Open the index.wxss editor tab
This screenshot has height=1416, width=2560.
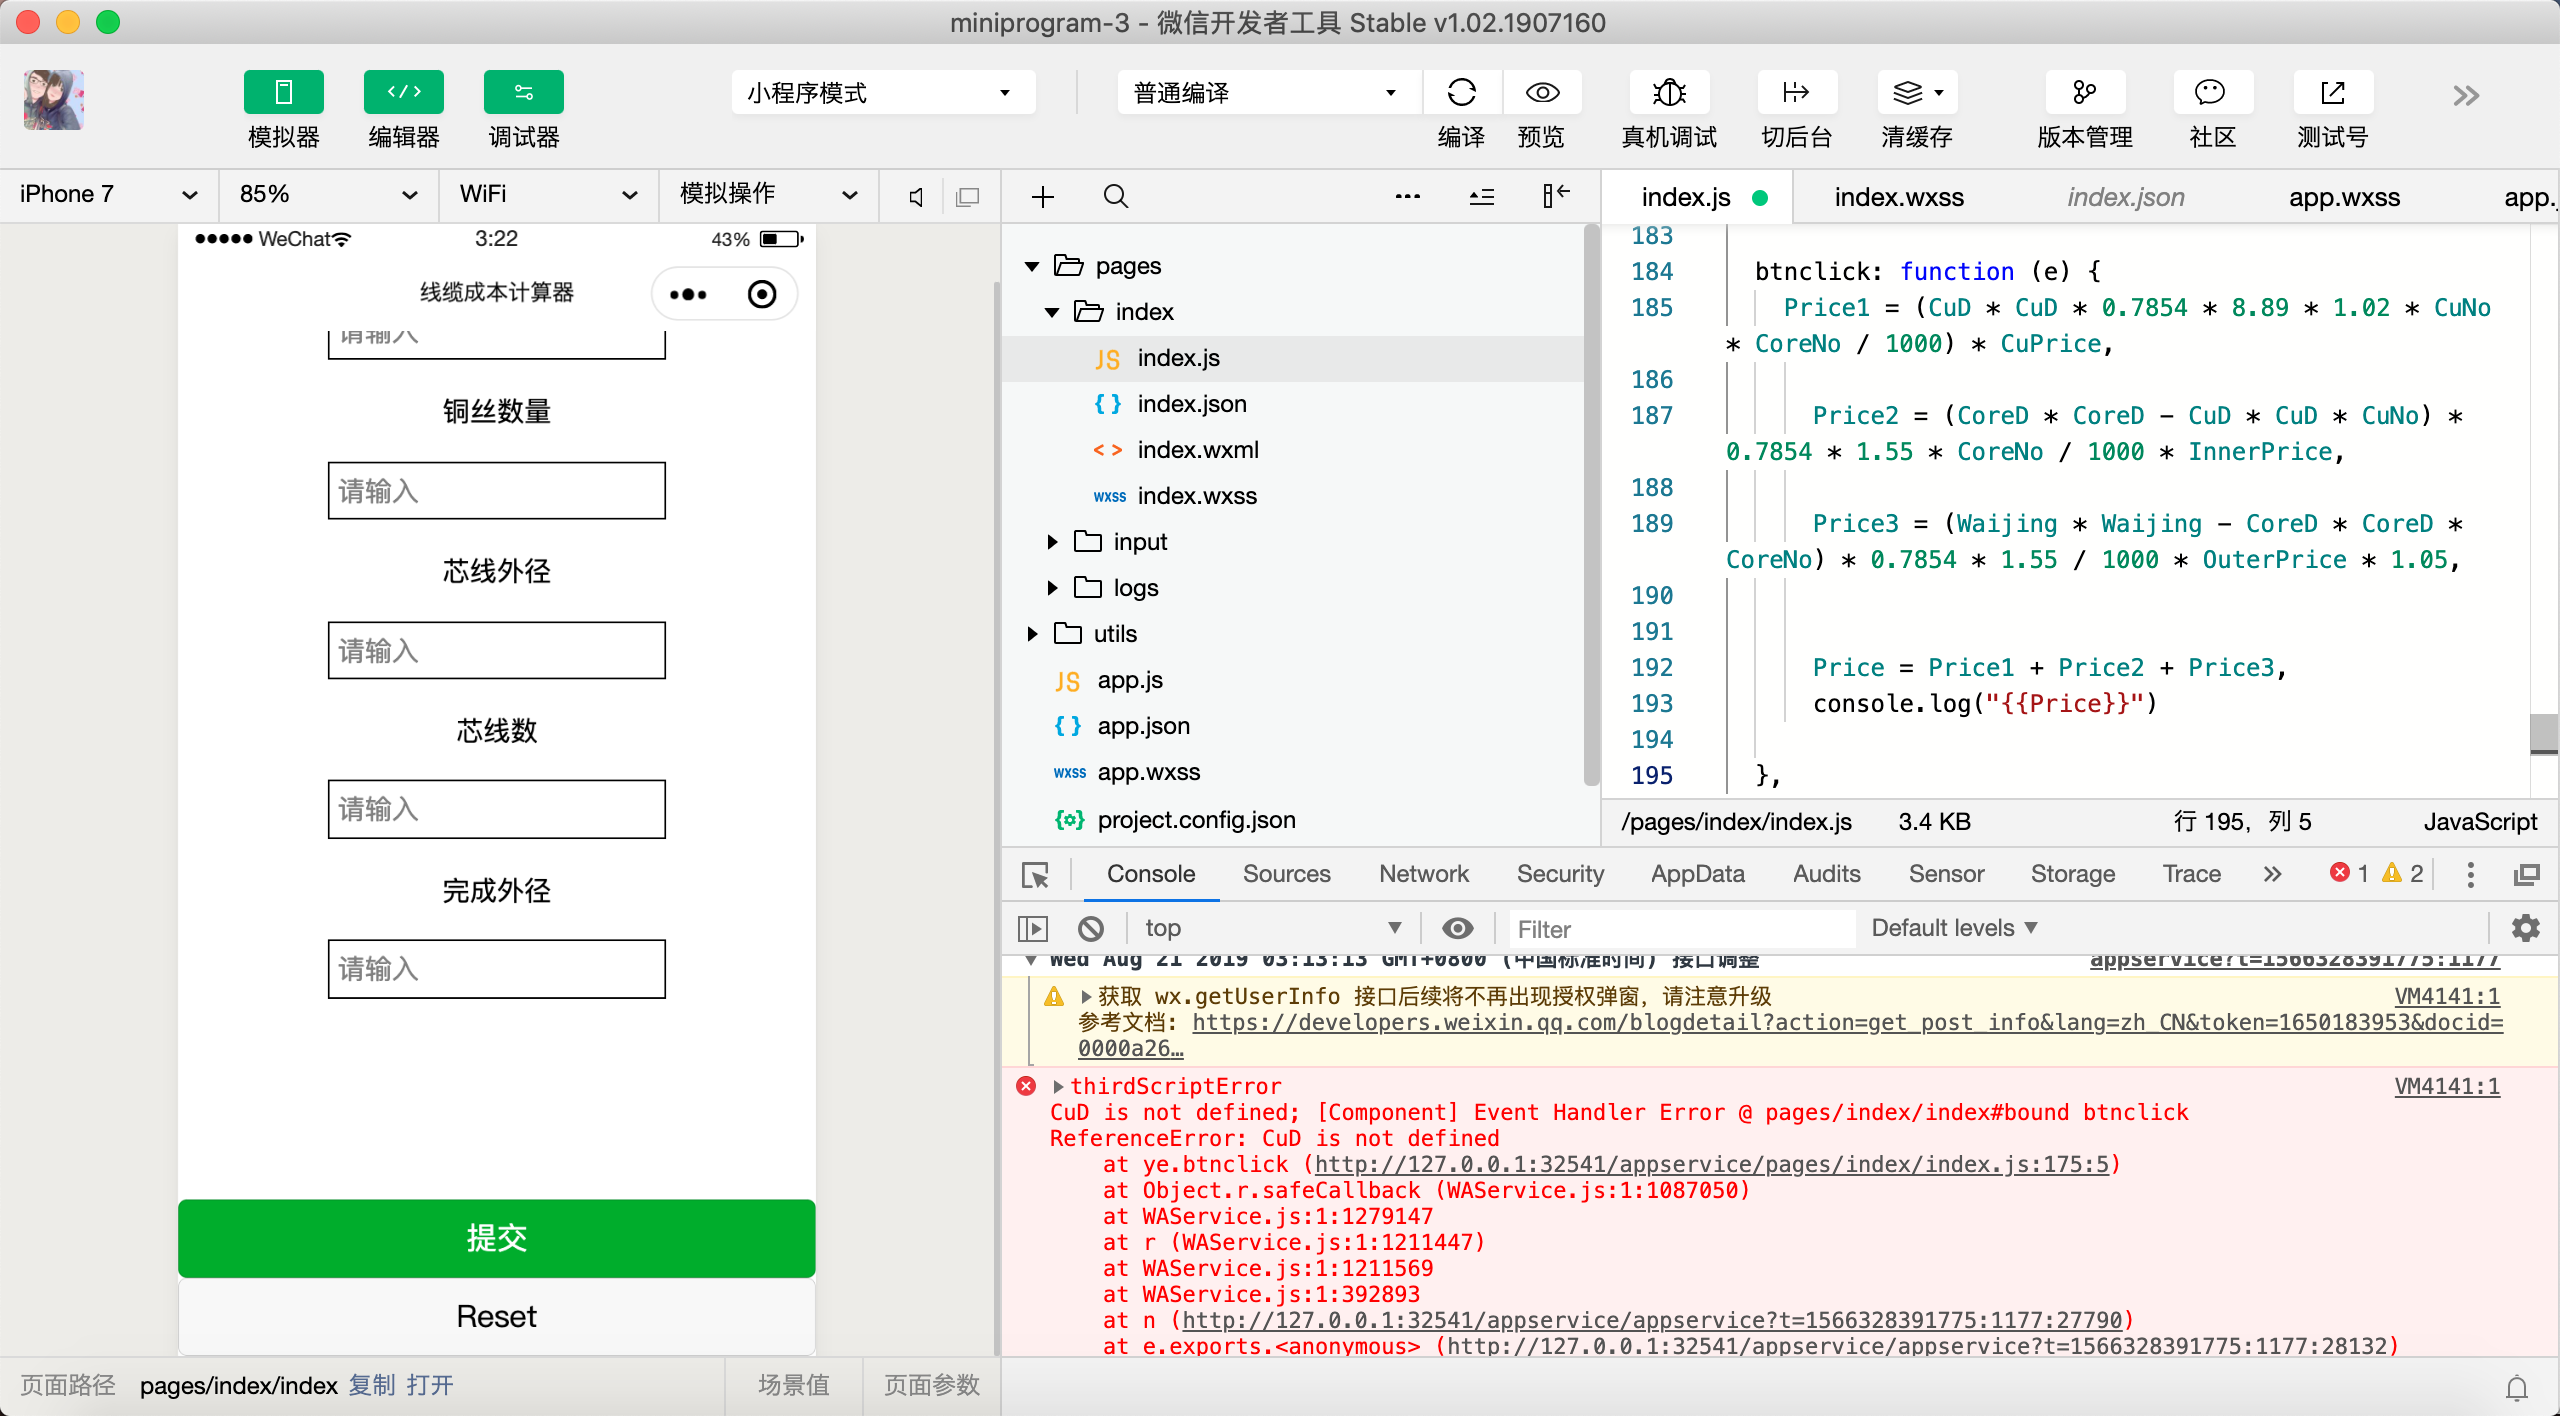point(1898,197)
